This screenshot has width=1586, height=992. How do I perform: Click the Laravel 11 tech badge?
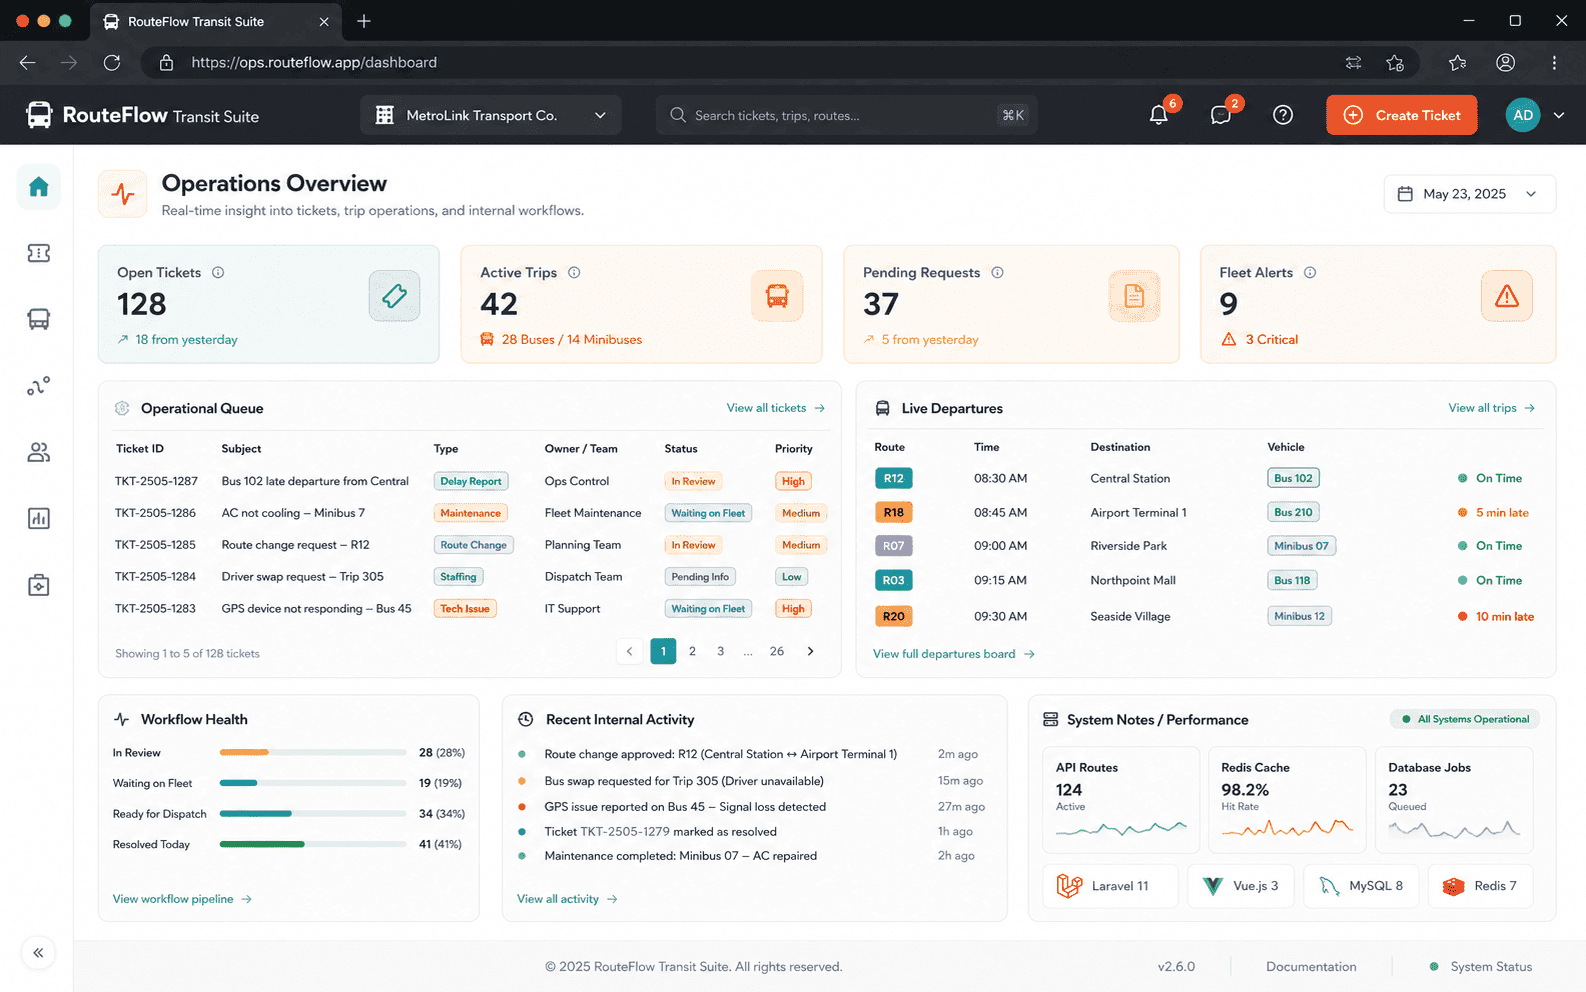coord(1110,886)
